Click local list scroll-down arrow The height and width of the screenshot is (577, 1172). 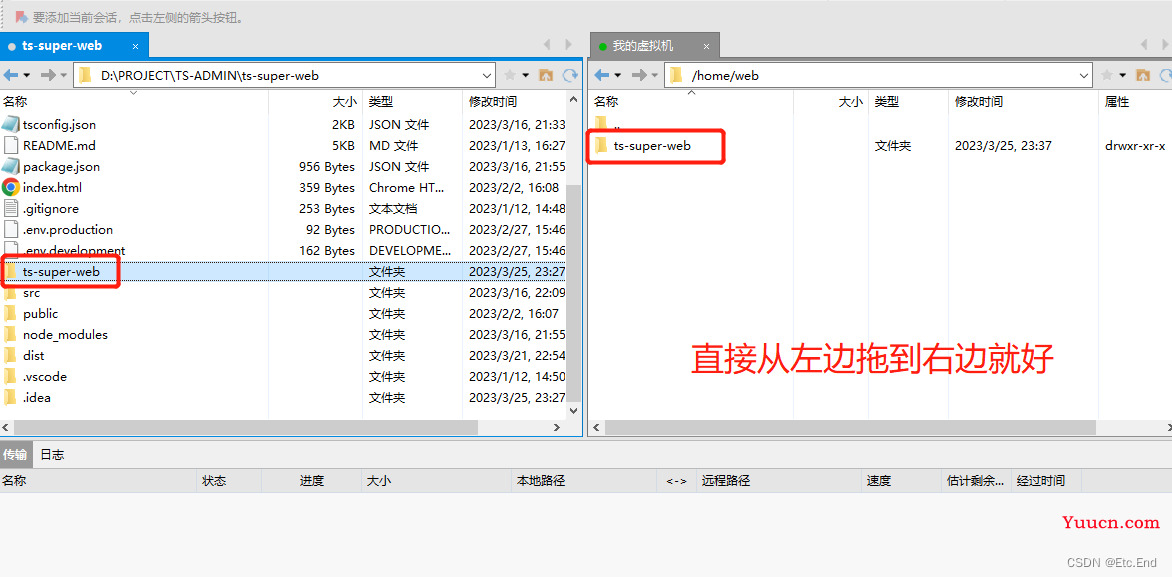(574, 410)
